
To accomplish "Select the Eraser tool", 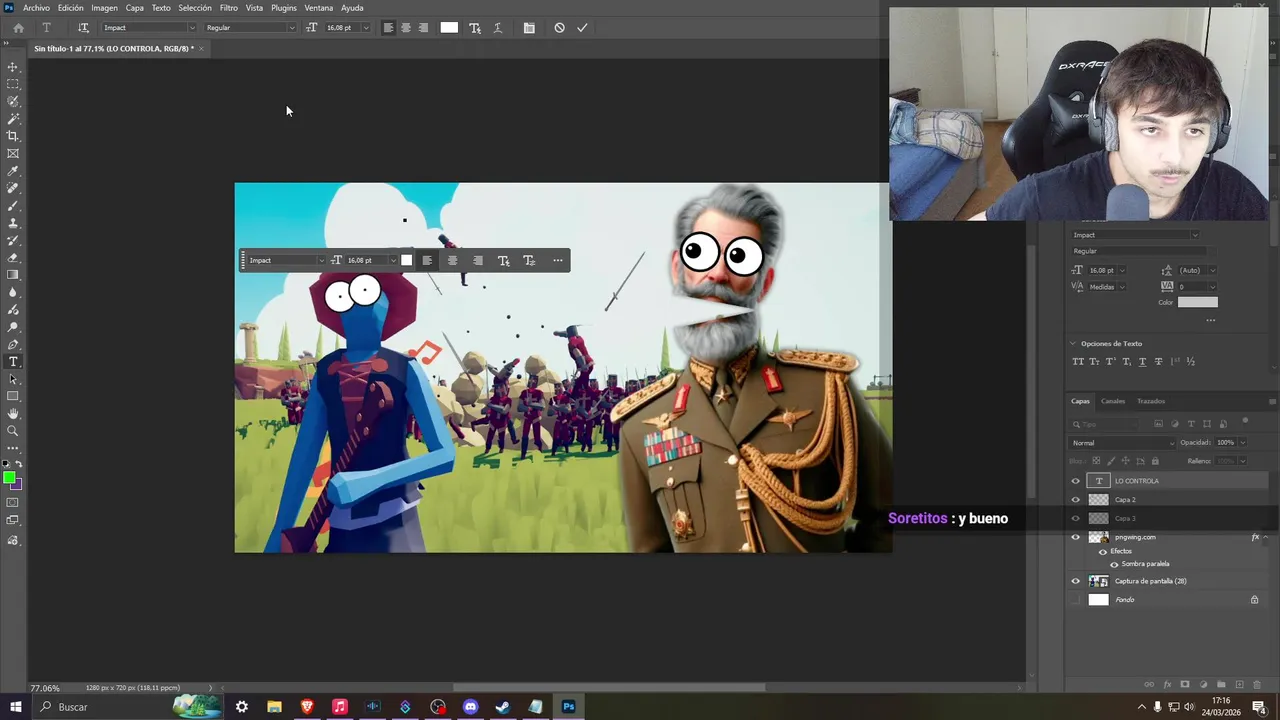I will 13,258.
